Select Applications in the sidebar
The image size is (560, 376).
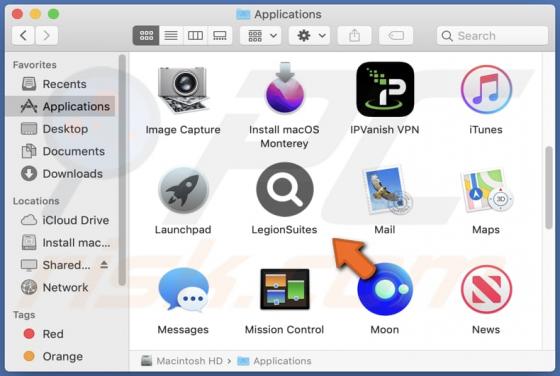tap(61, 106)
